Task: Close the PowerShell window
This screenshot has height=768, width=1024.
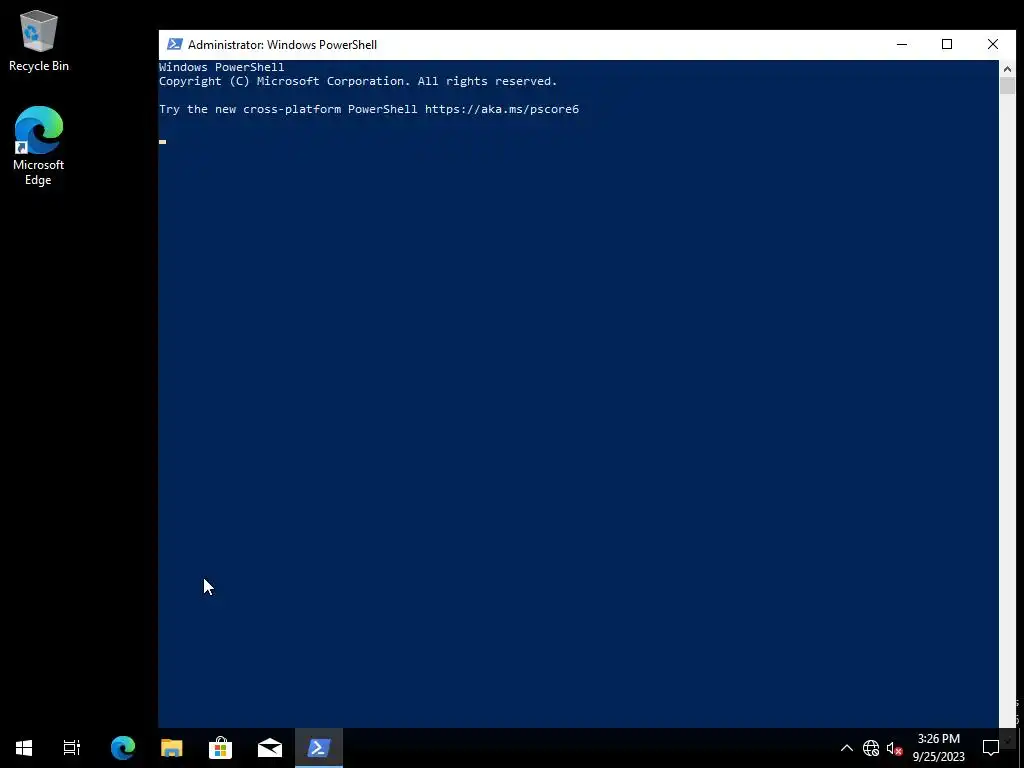Action: click(993, 44)
